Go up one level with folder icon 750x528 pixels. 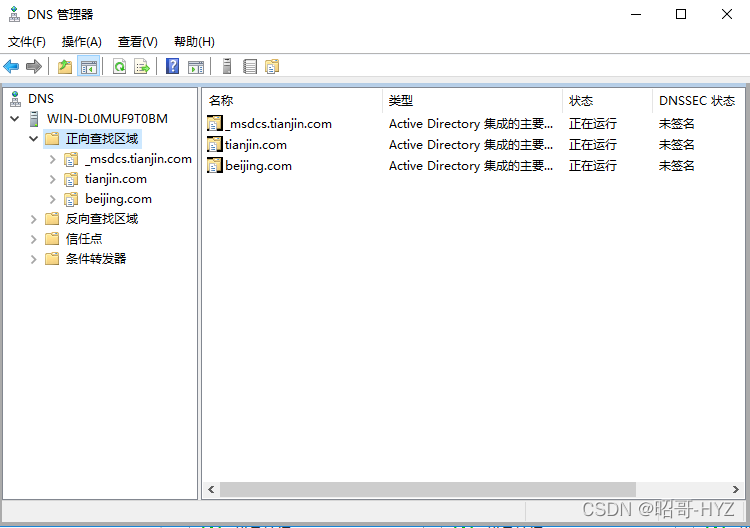[x=65, y=66]
